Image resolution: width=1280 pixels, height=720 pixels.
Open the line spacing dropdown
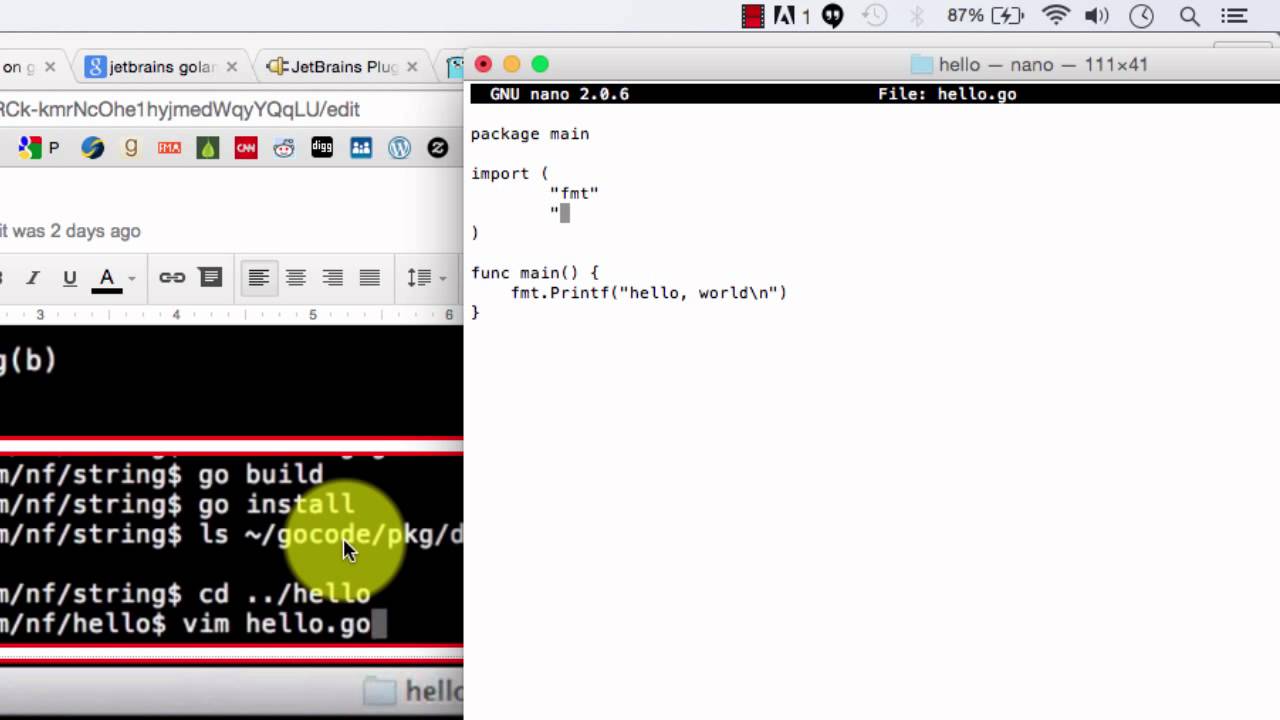[427, 278]
